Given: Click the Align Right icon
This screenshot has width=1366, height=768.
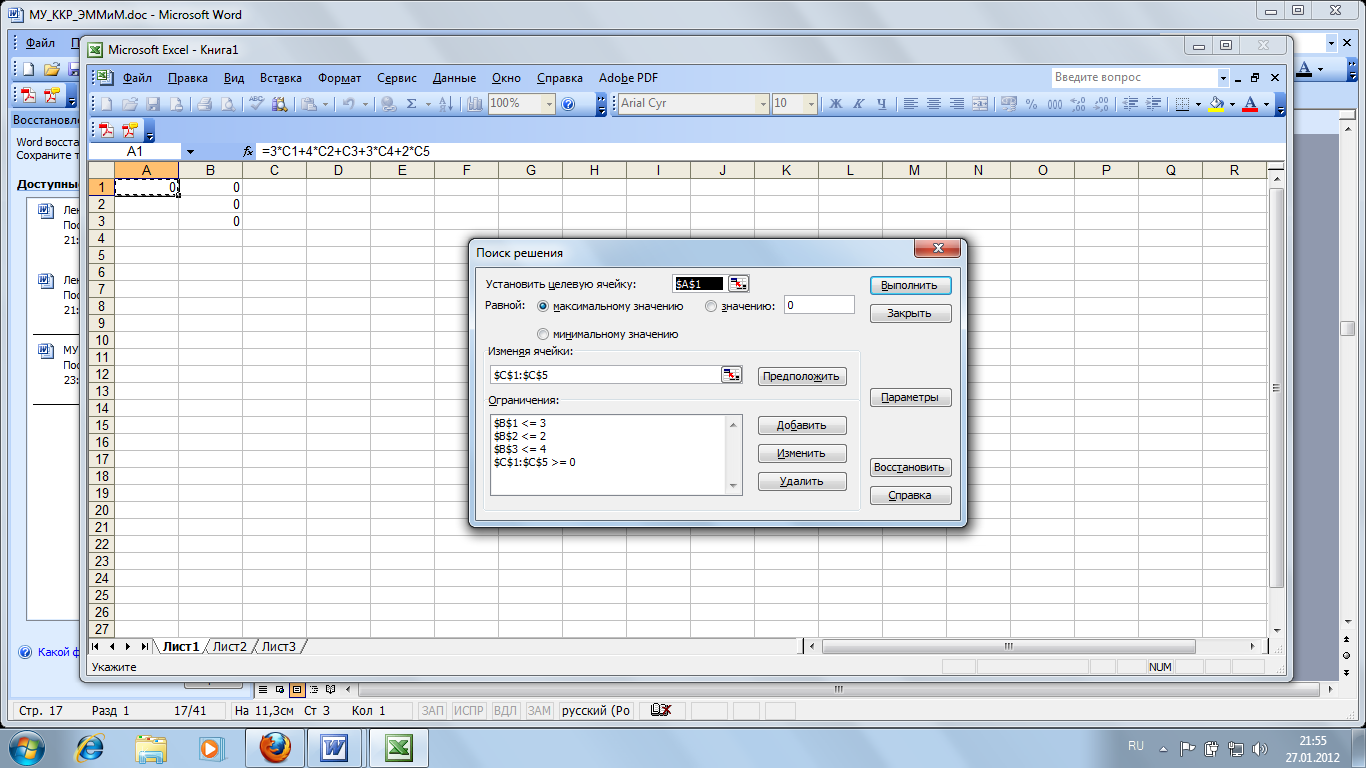Looking at the screenshot, I should point(957,103).
